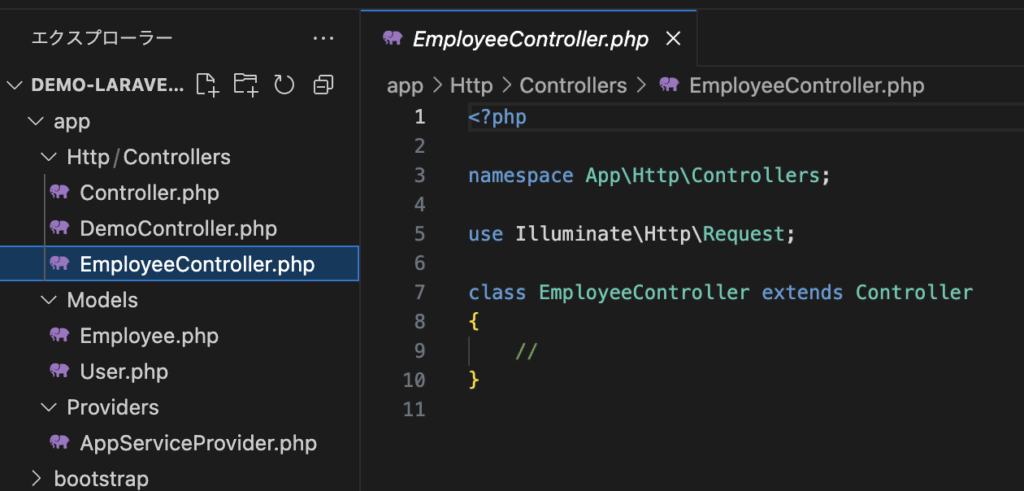The image size is (1024, 491).
Task: Open AppServiceProvider.php file
Action: 198,443
